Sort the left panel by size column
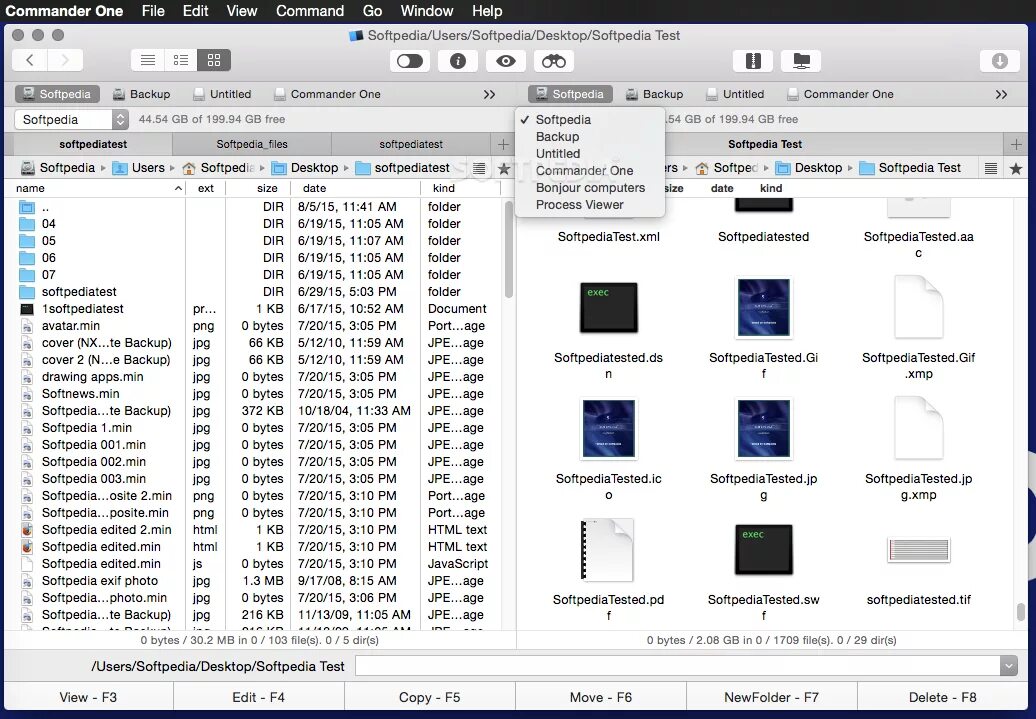Viewport: 1036px width, 719px height. pyautogui.click(x=258, y=188)
